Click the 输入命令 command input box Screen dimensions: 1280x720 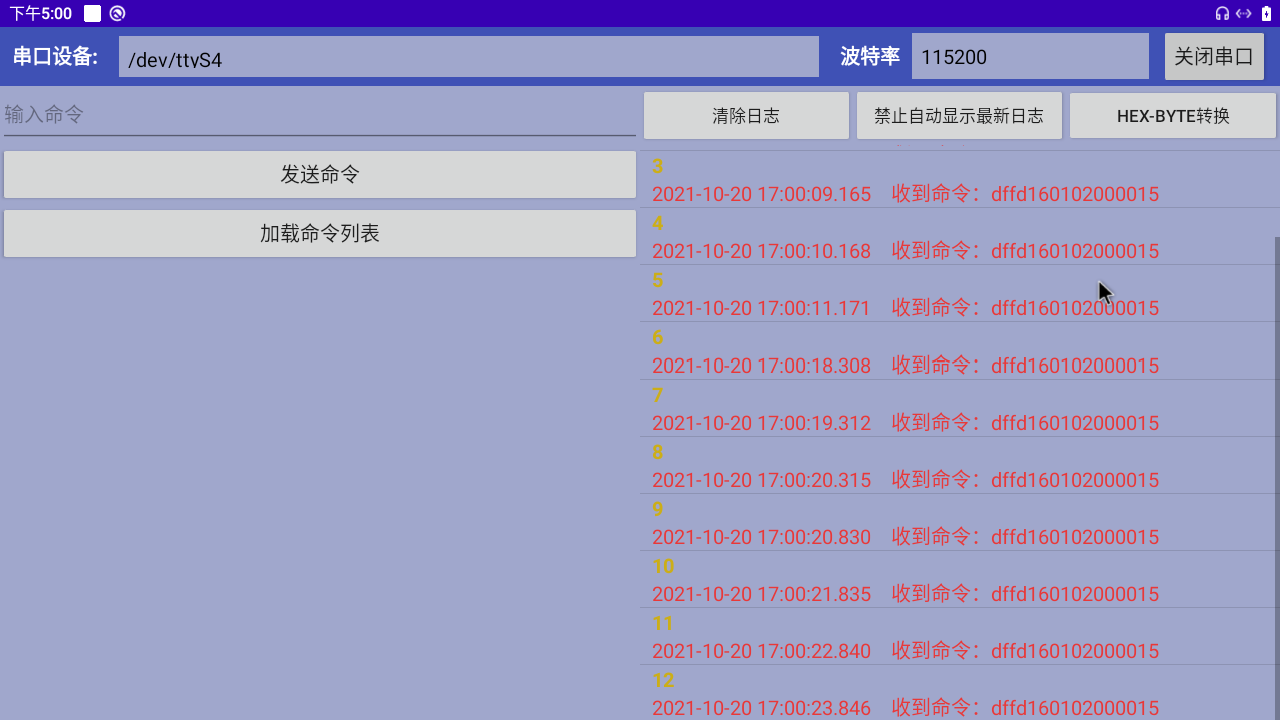(x=319, y=114)
